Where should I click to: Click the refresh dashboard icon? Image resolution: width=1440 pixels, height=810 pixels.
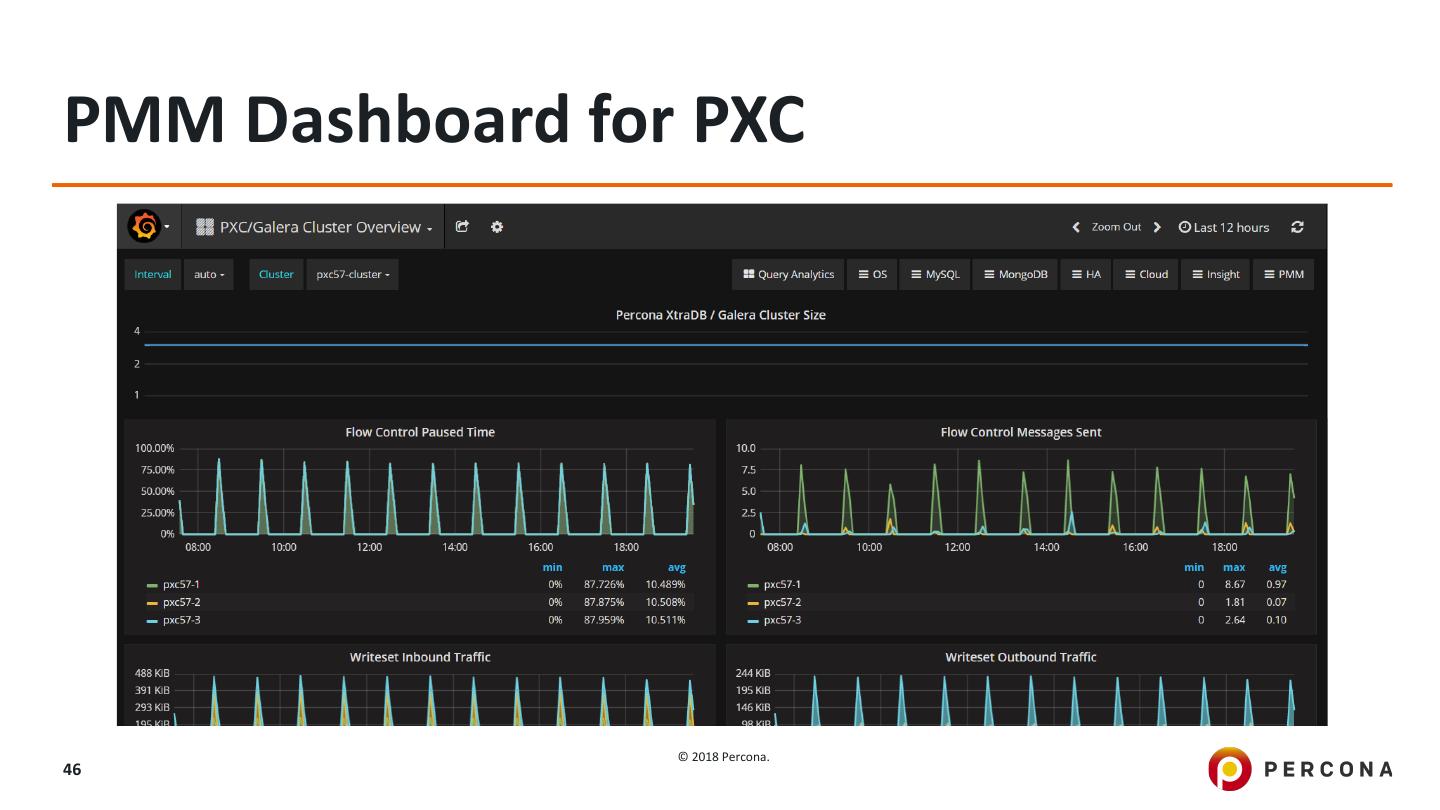pos(1297,227)
